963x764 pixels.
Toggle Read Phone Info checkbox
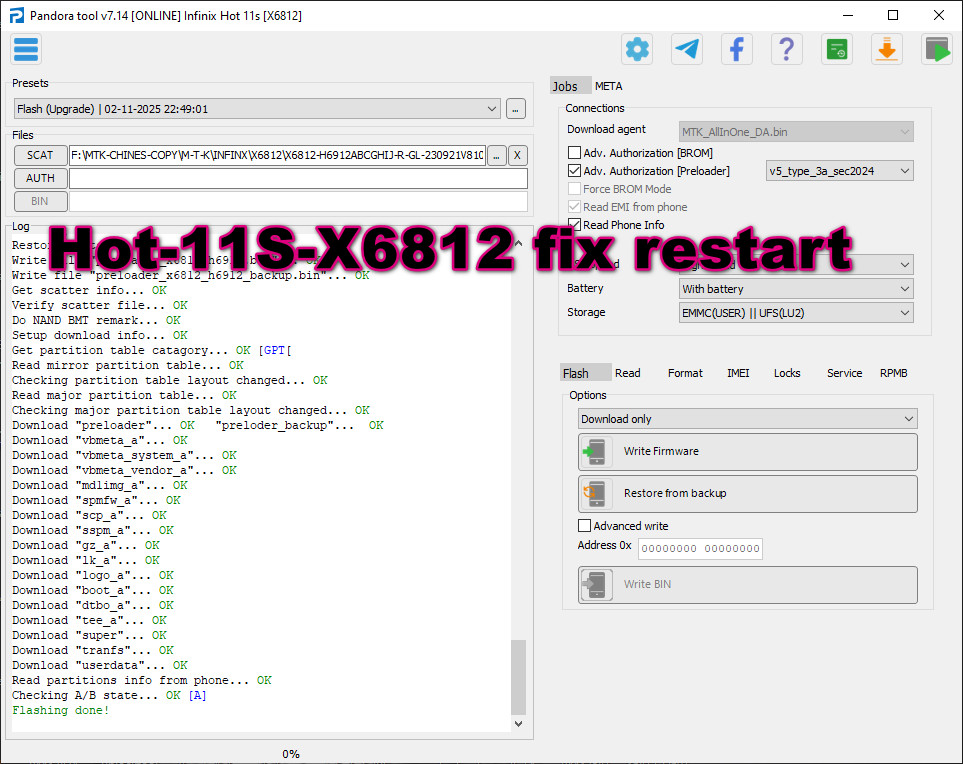coord(574,224)
